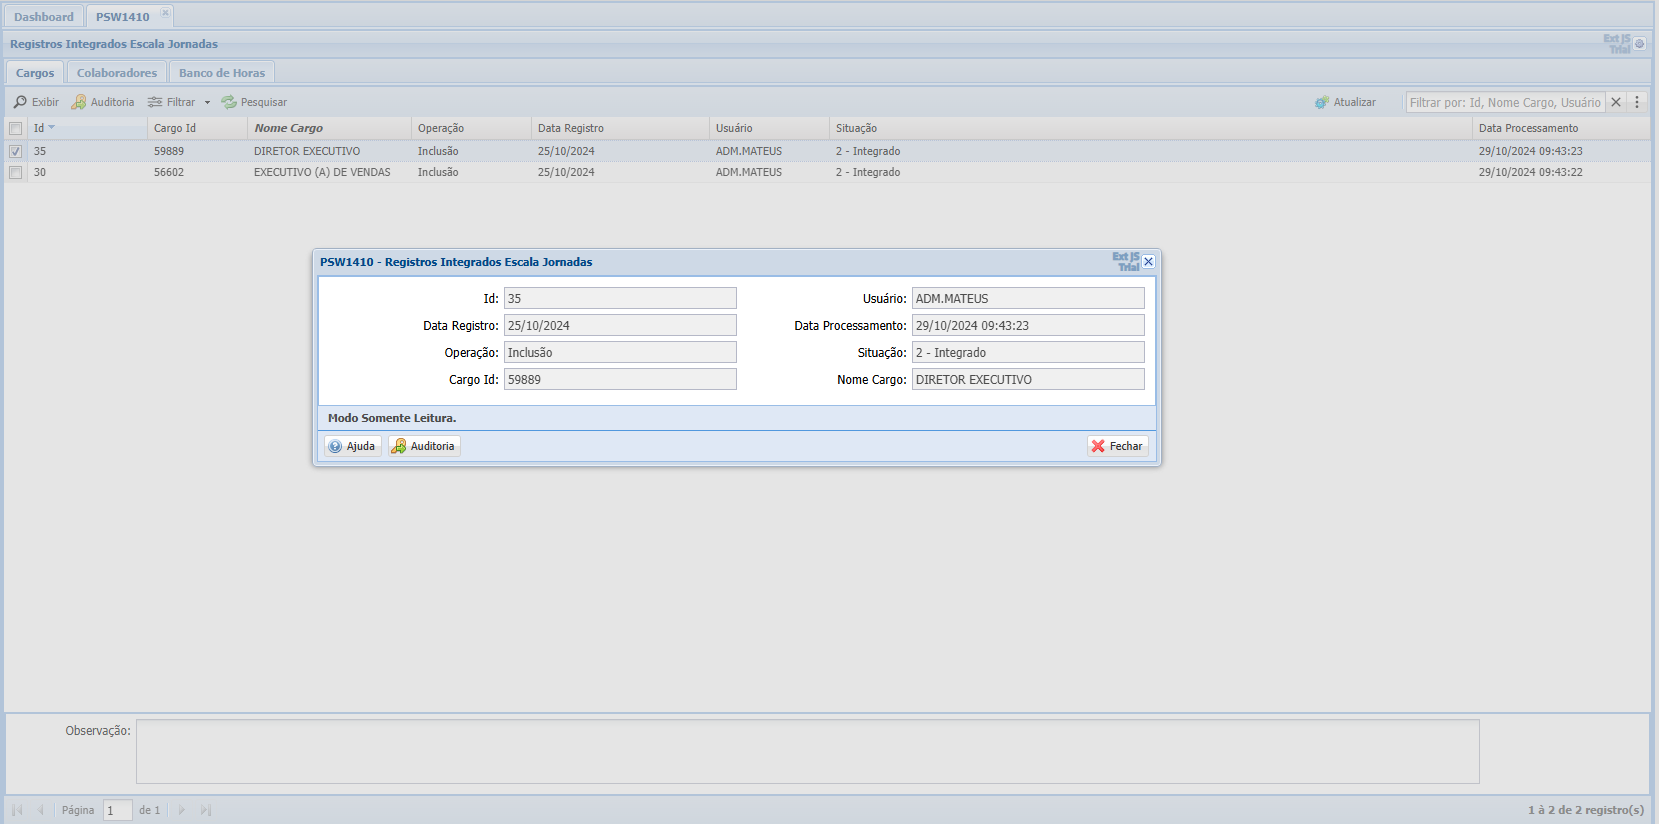Clear the filter field with the X icon
Image resolution: width=1659 pixels, height=824 pixels.
(1616, 102)
